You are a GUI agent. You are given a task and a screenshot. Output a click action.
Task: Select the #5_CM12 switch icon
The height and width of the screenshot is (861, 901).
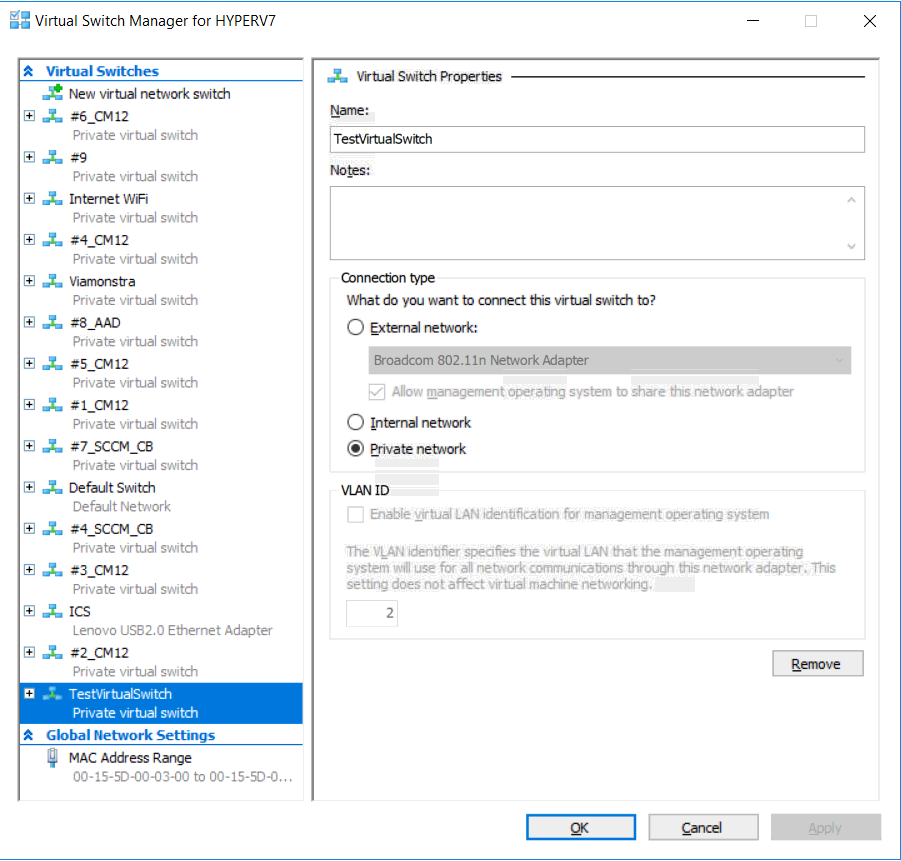pos(53,364)
